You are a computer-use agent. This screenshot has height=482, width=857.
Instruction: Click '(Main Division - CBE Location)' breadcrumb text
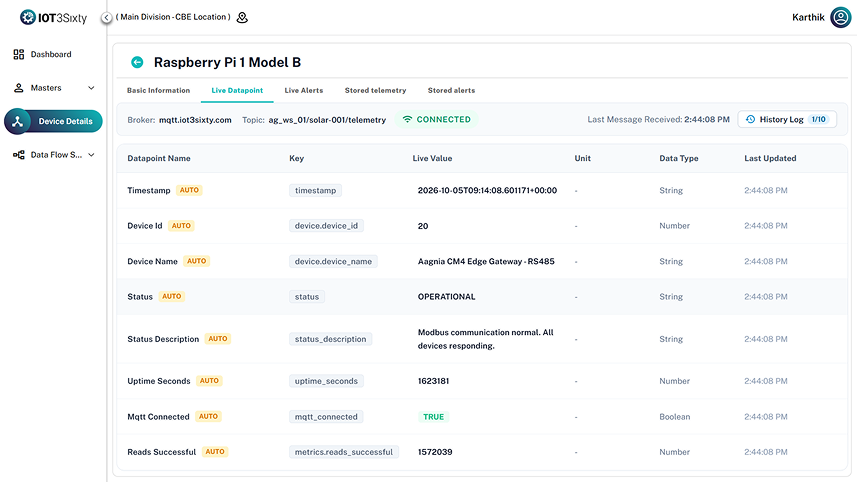[173, 17]
